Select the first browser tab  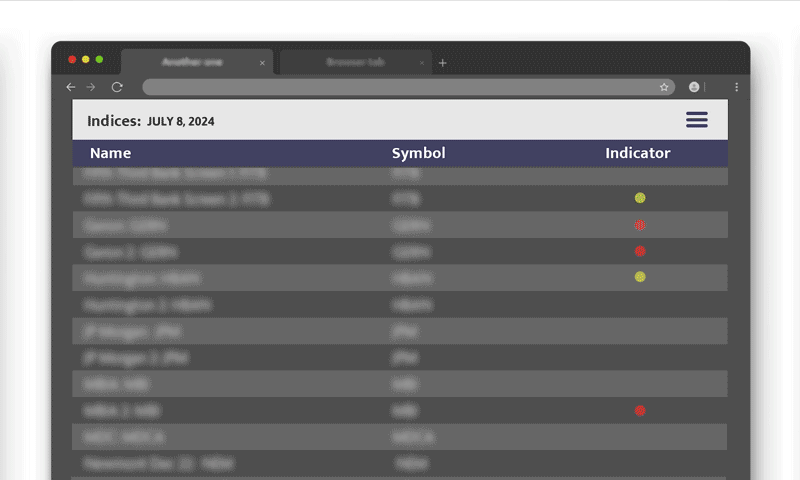[192, 62]
